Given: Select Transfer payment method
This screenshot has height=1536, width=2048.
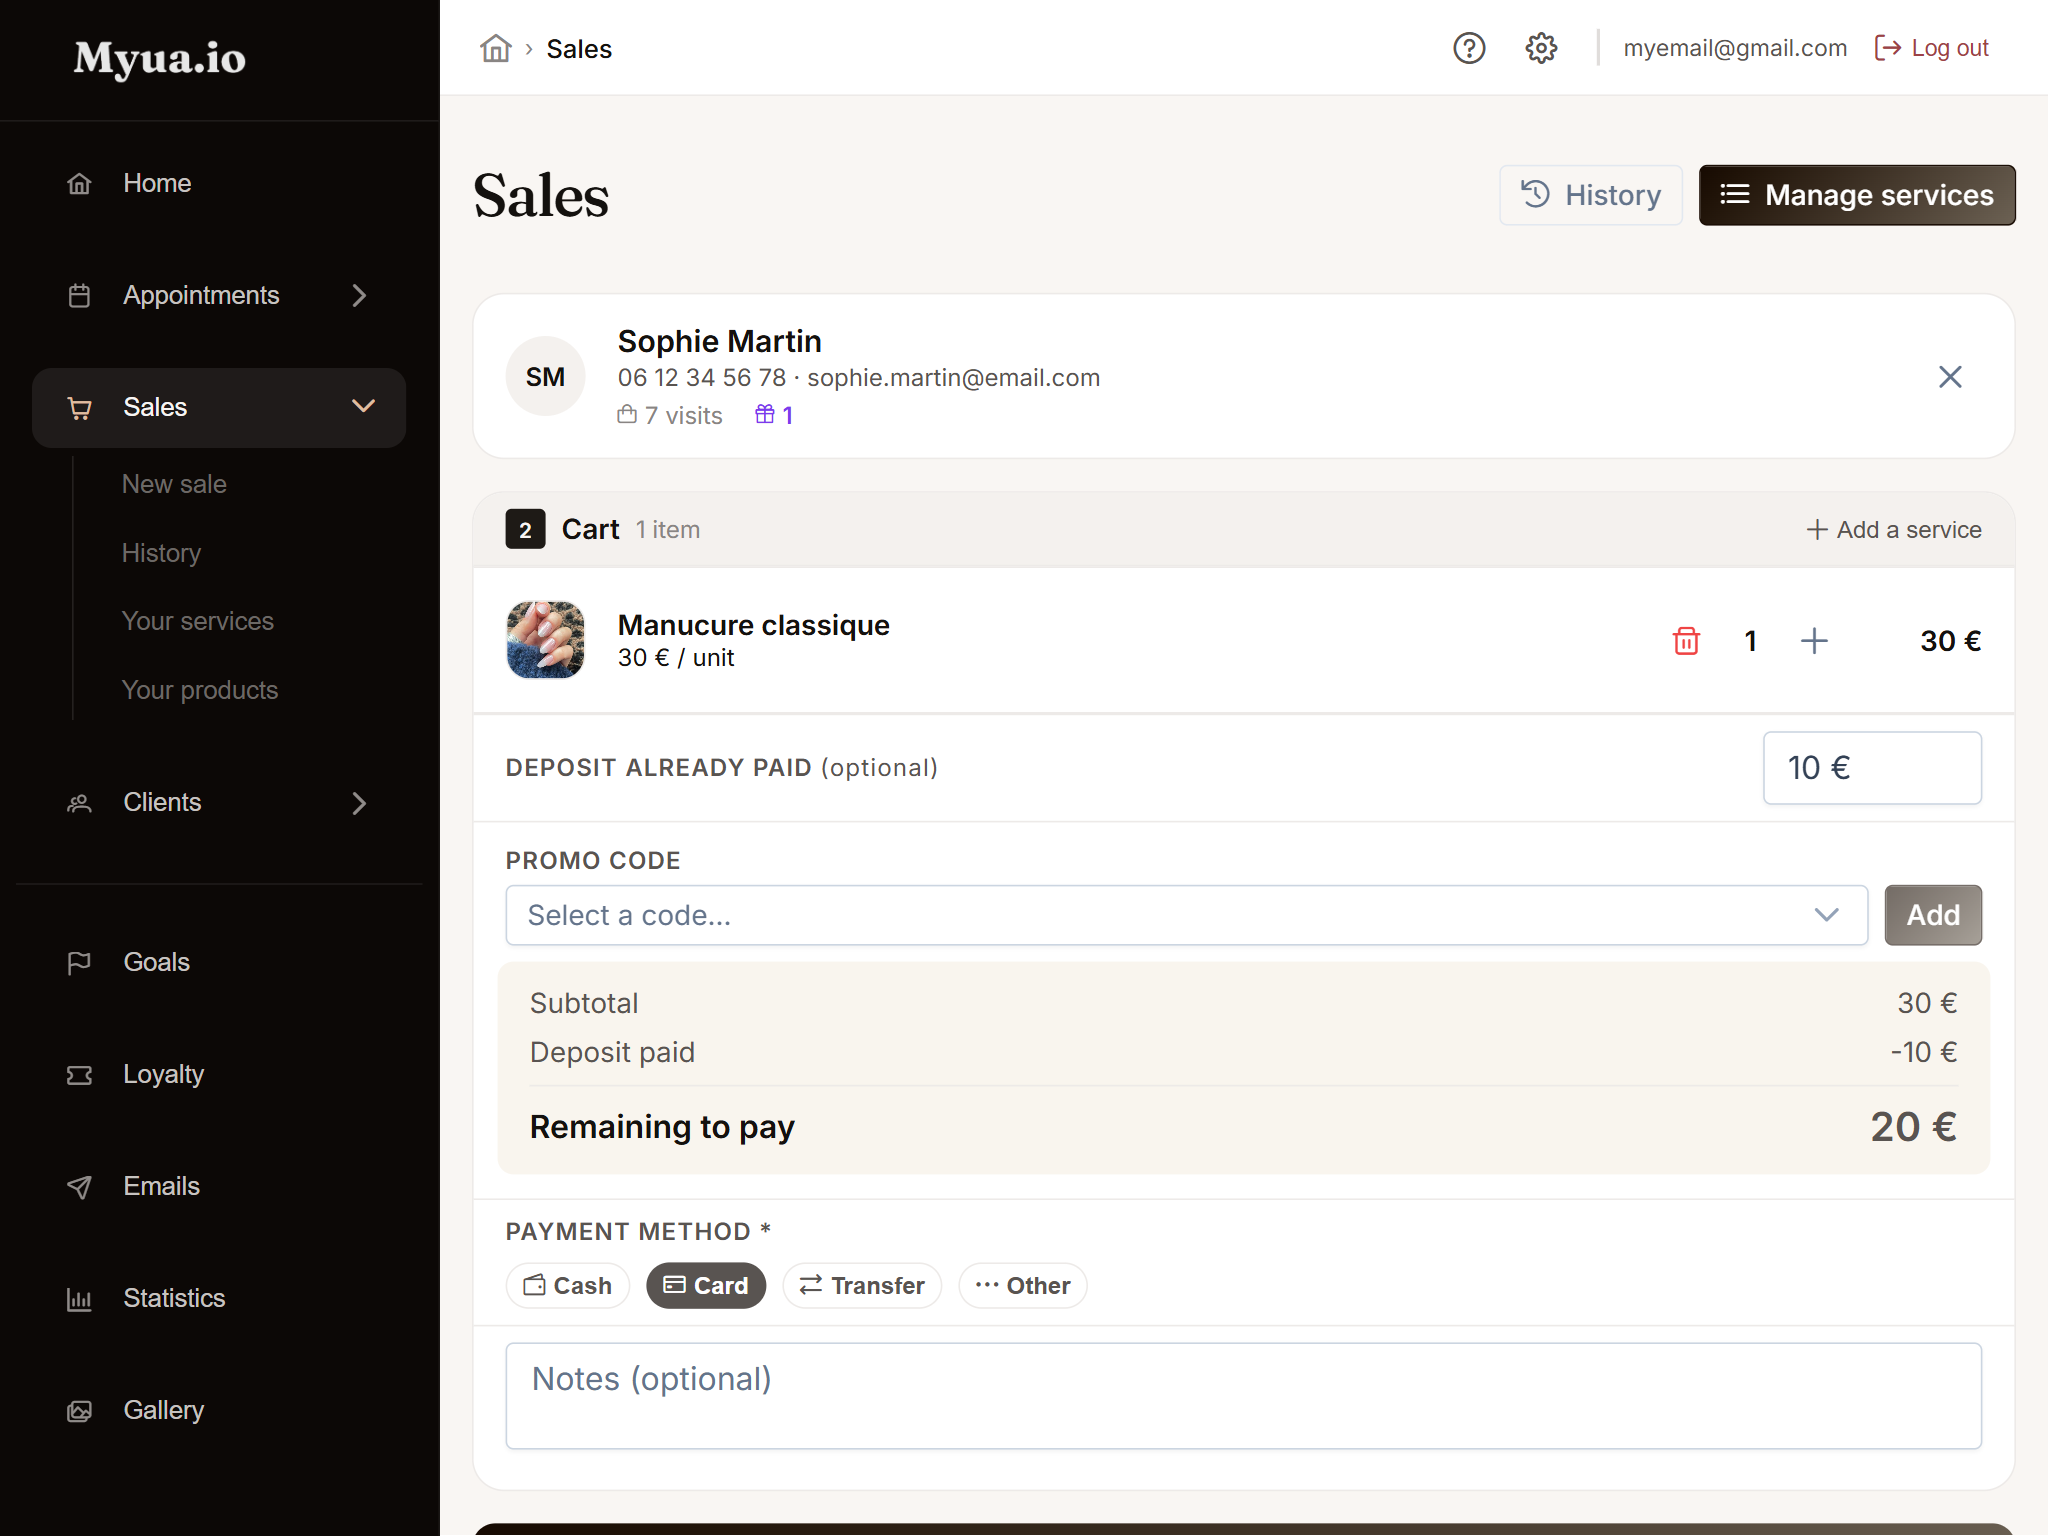Looking at the screenshot, I should (862, 1285).
